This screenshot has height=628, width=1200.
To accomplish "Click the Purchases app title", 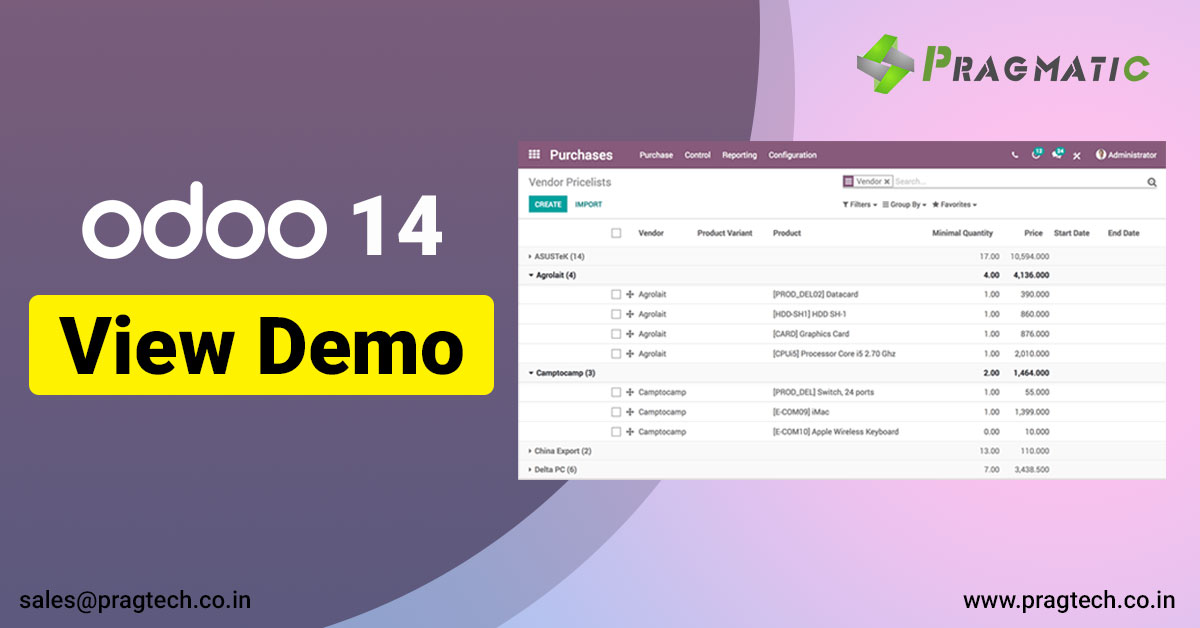I will click(x=581, y=155).
